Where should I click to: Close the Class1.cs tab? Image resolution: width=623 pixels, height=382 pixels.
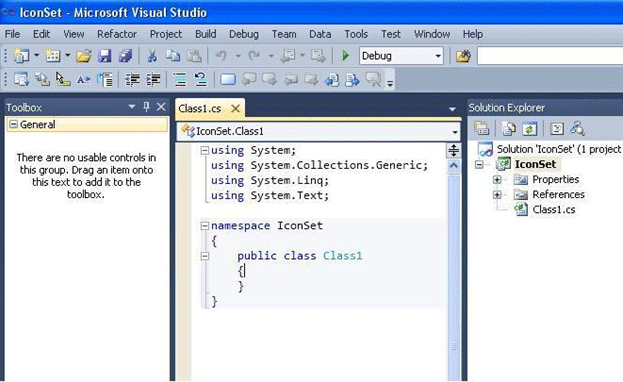[x=235, y=108]
